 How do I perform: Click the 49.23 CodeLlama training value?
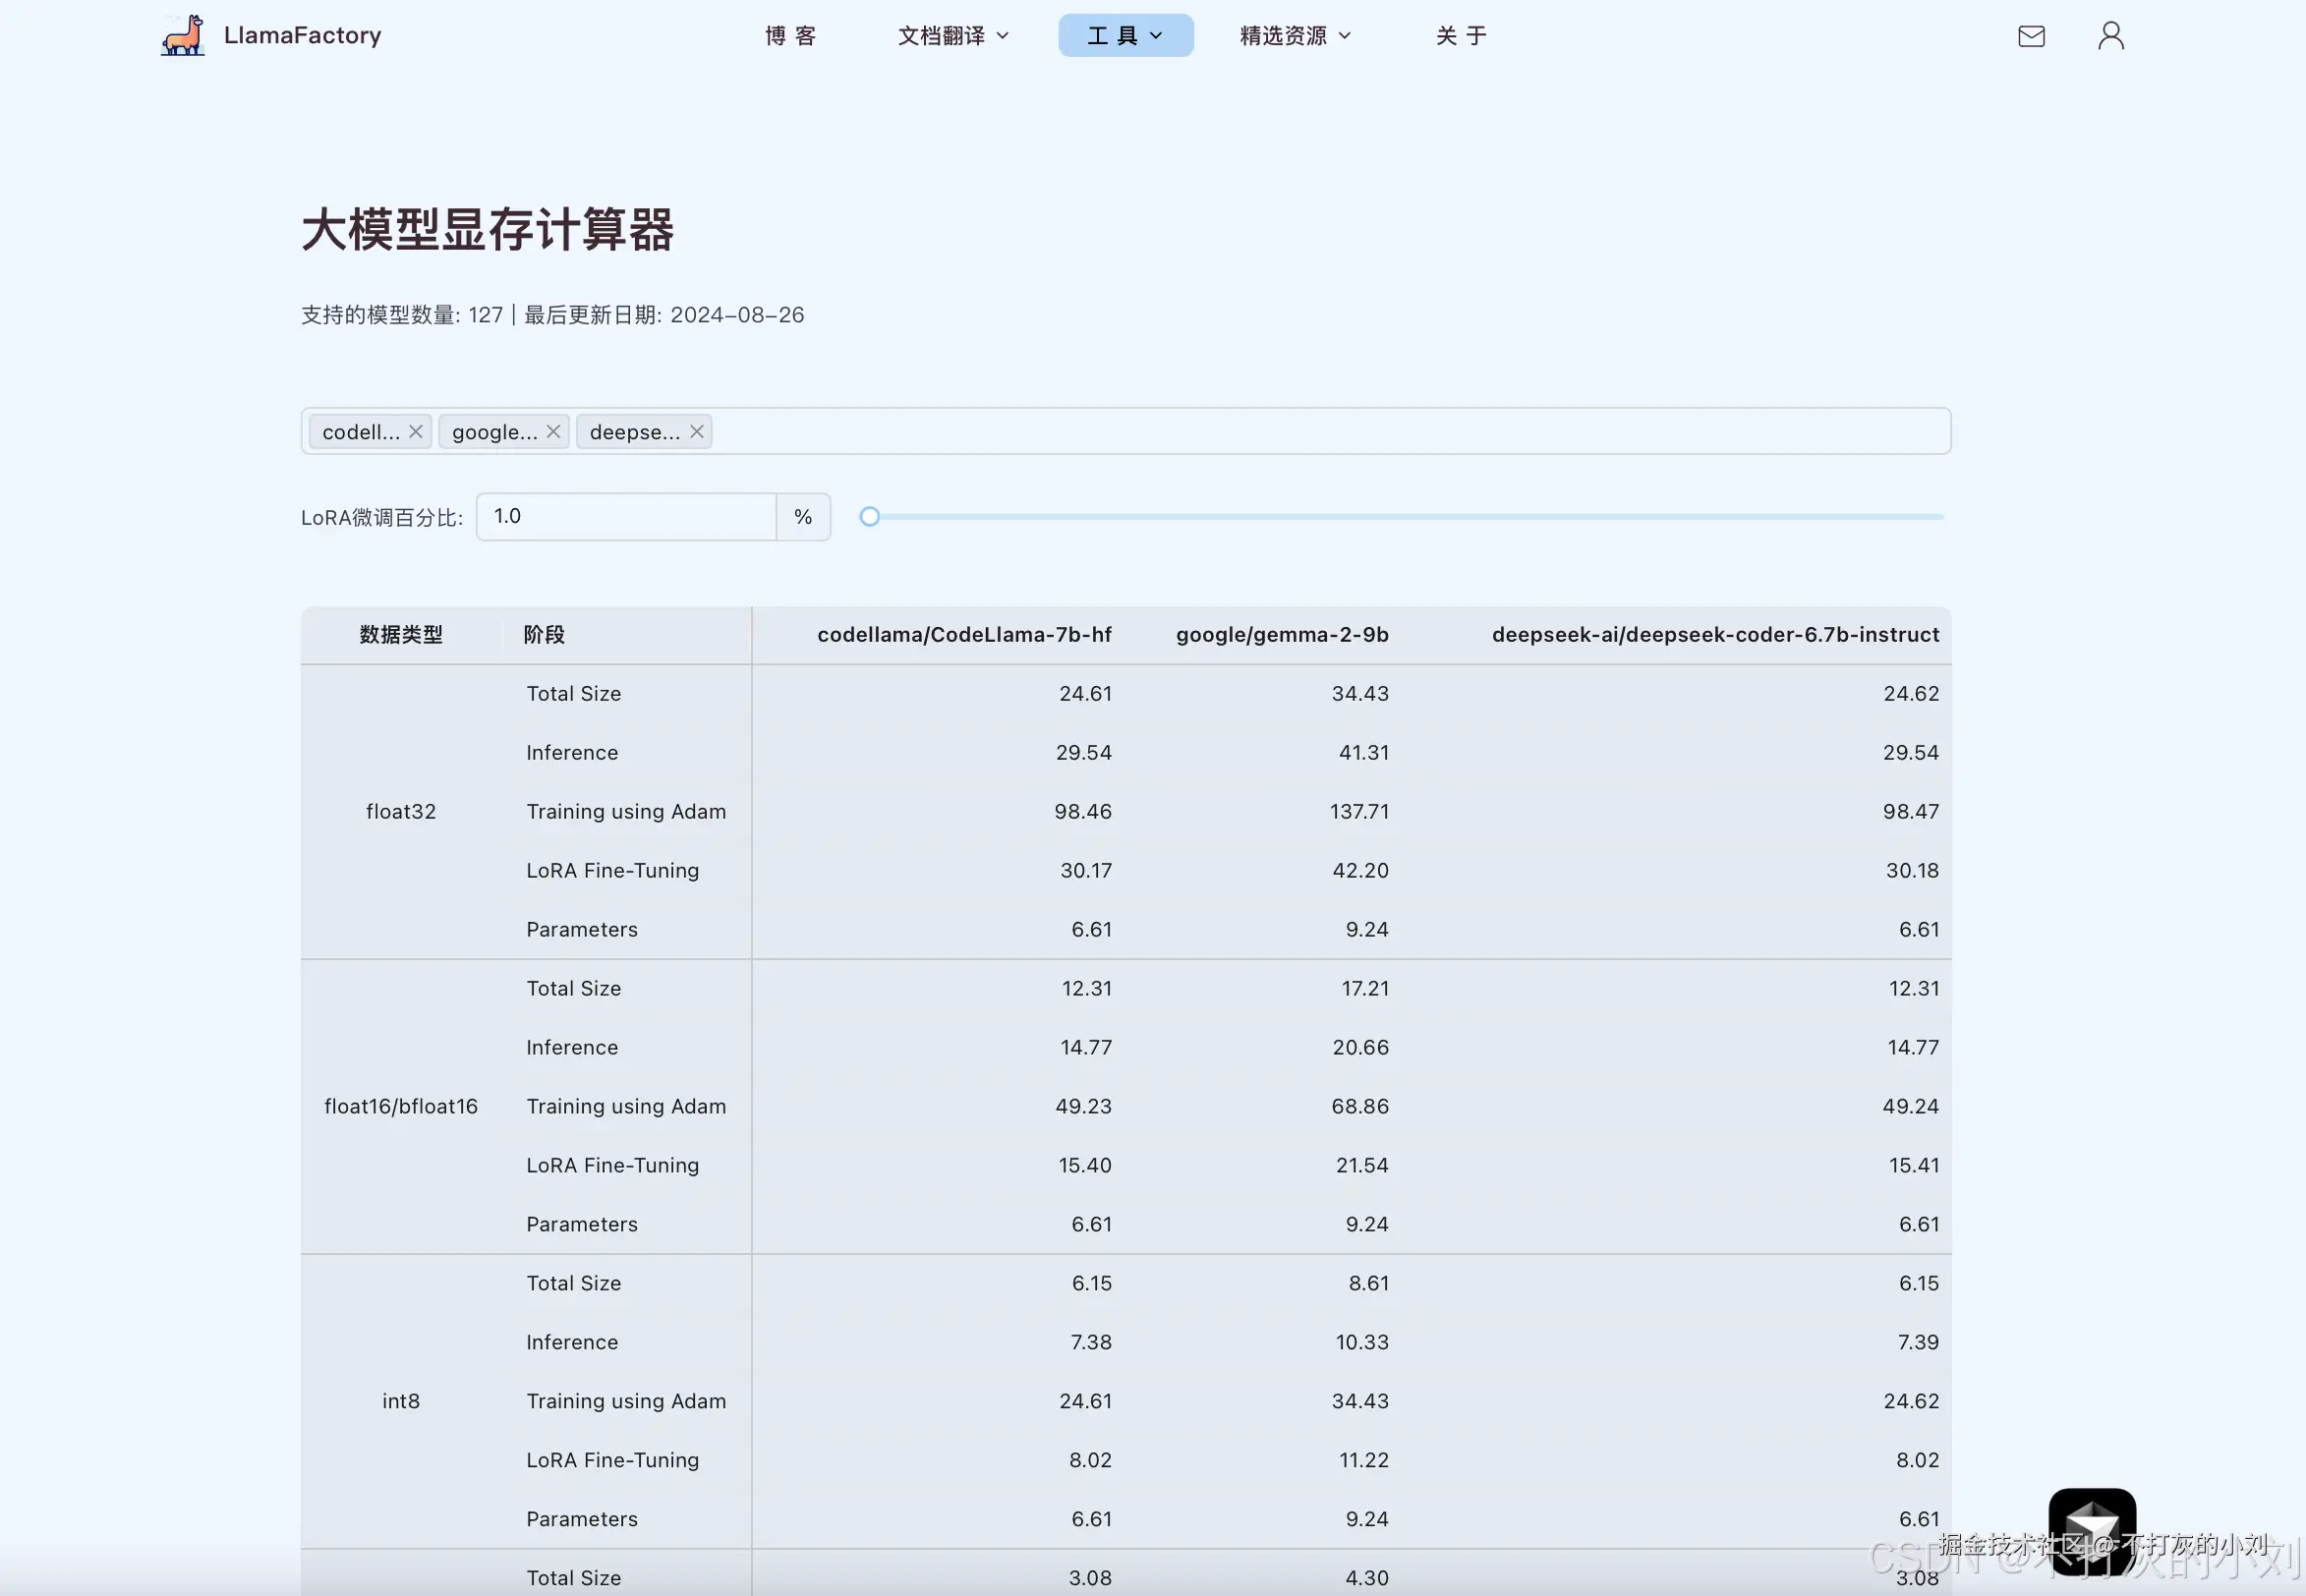click(x=1084, y=1107)
